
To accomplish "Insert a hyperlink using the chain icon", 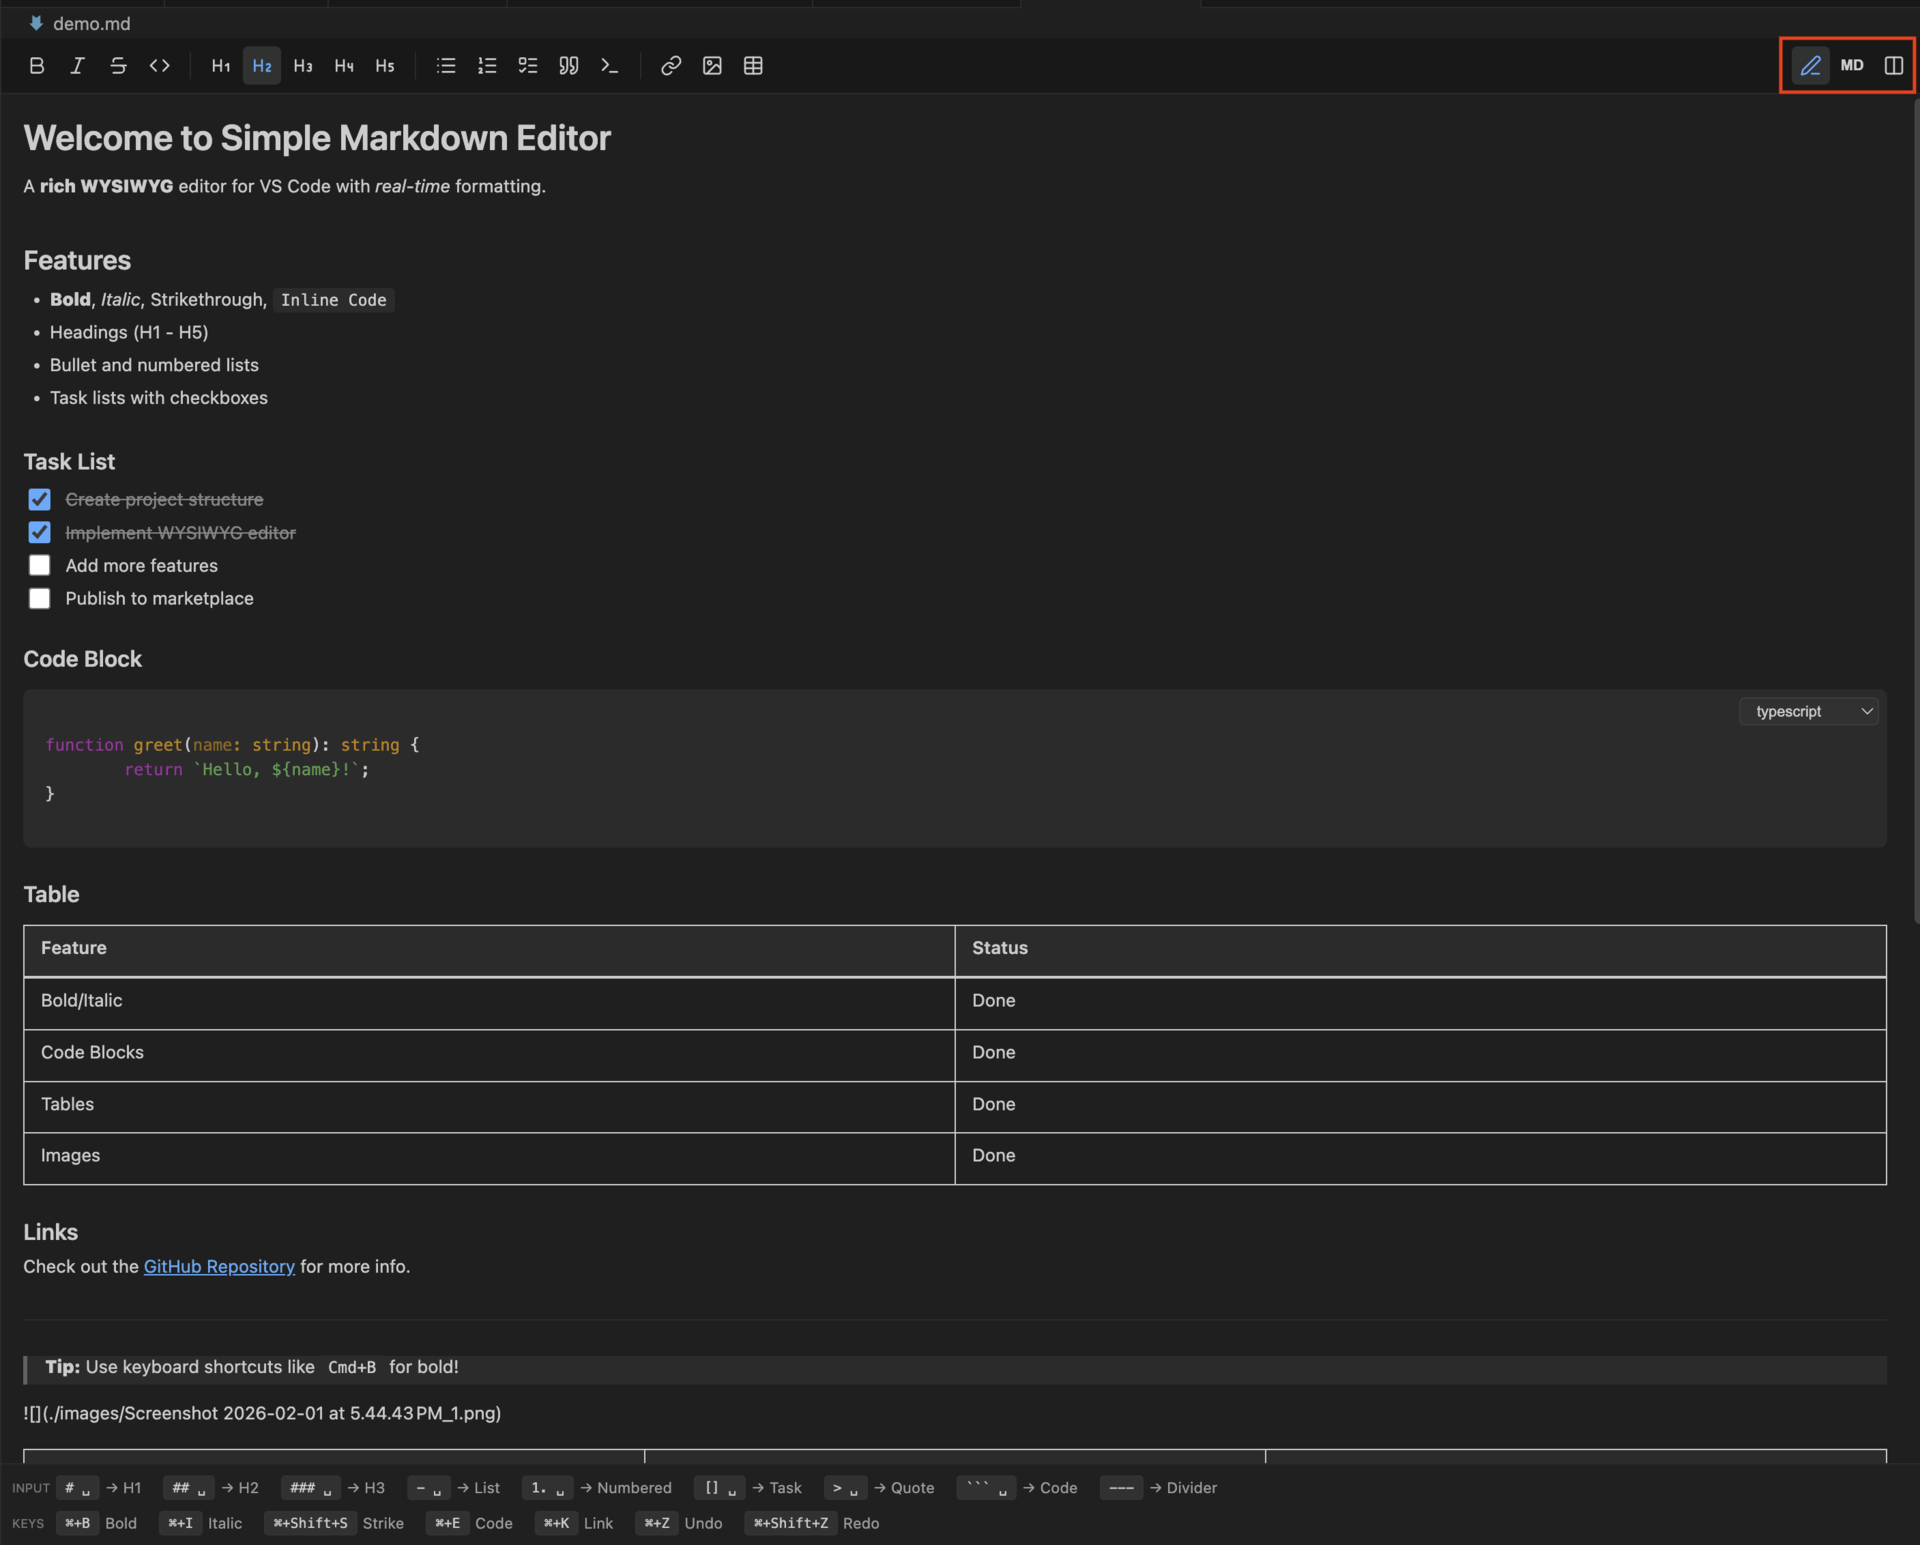I will tap(670, 65).
